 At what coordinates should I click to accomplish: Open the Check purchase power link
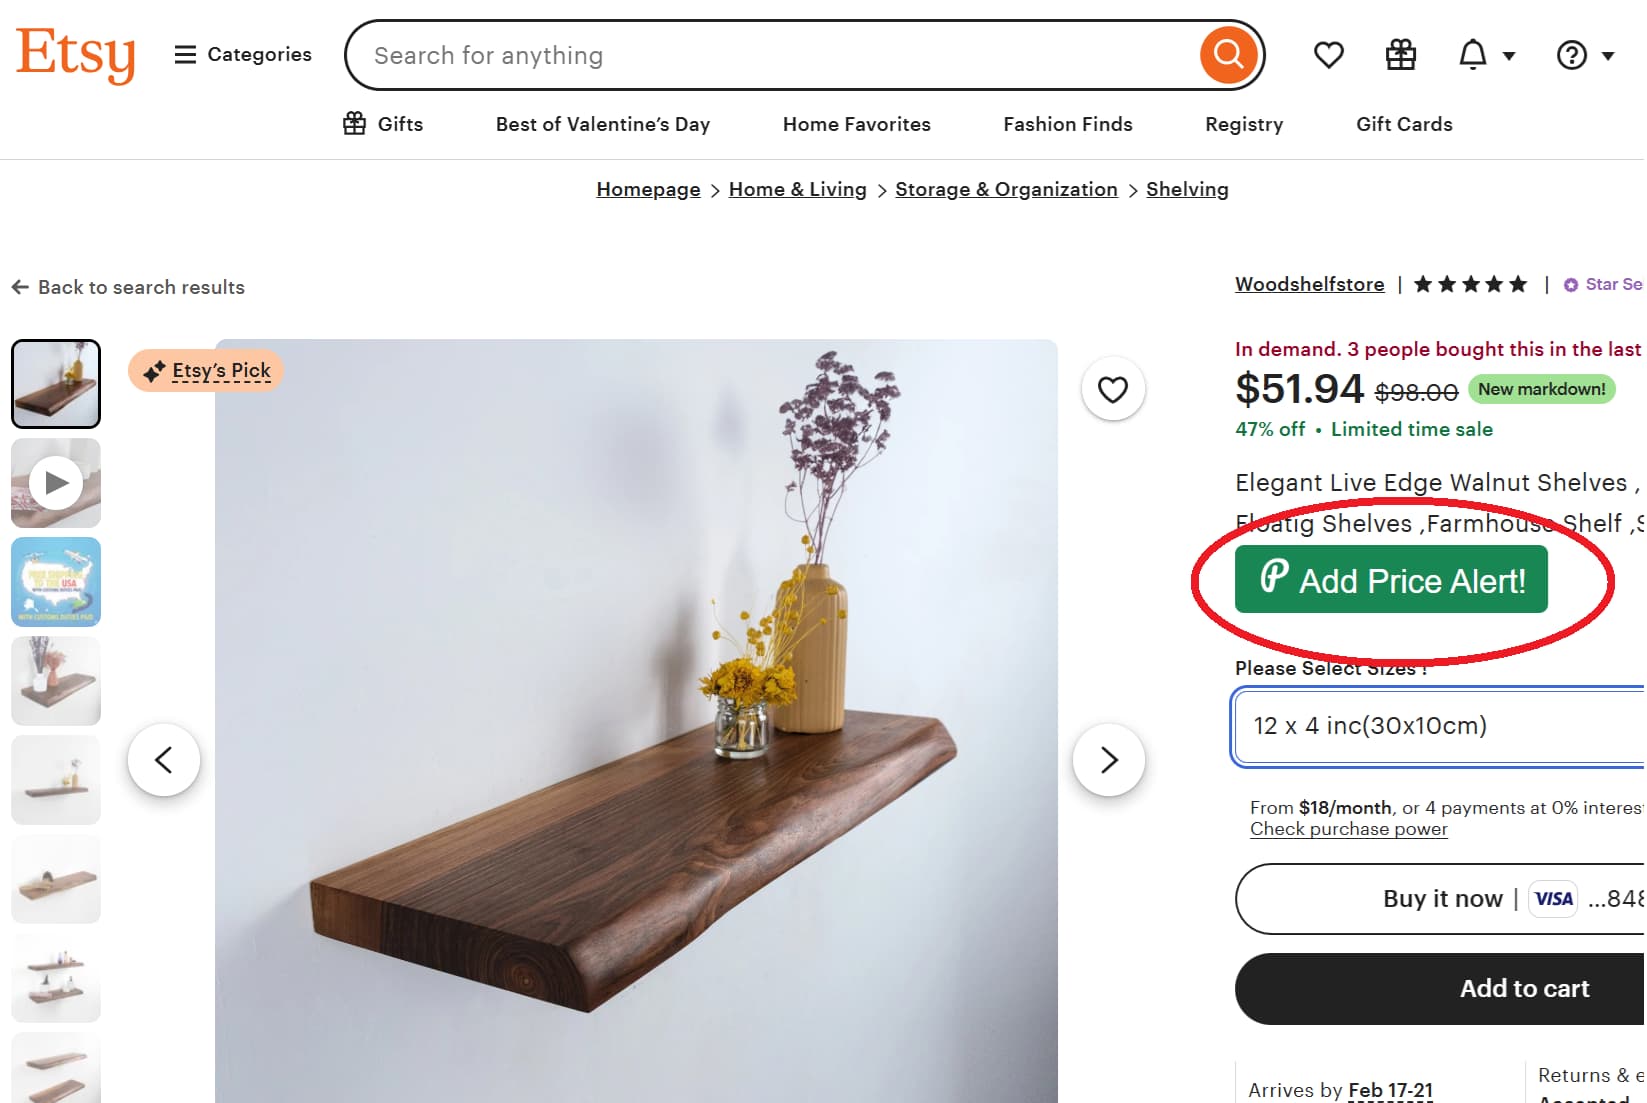(1347, 829)
